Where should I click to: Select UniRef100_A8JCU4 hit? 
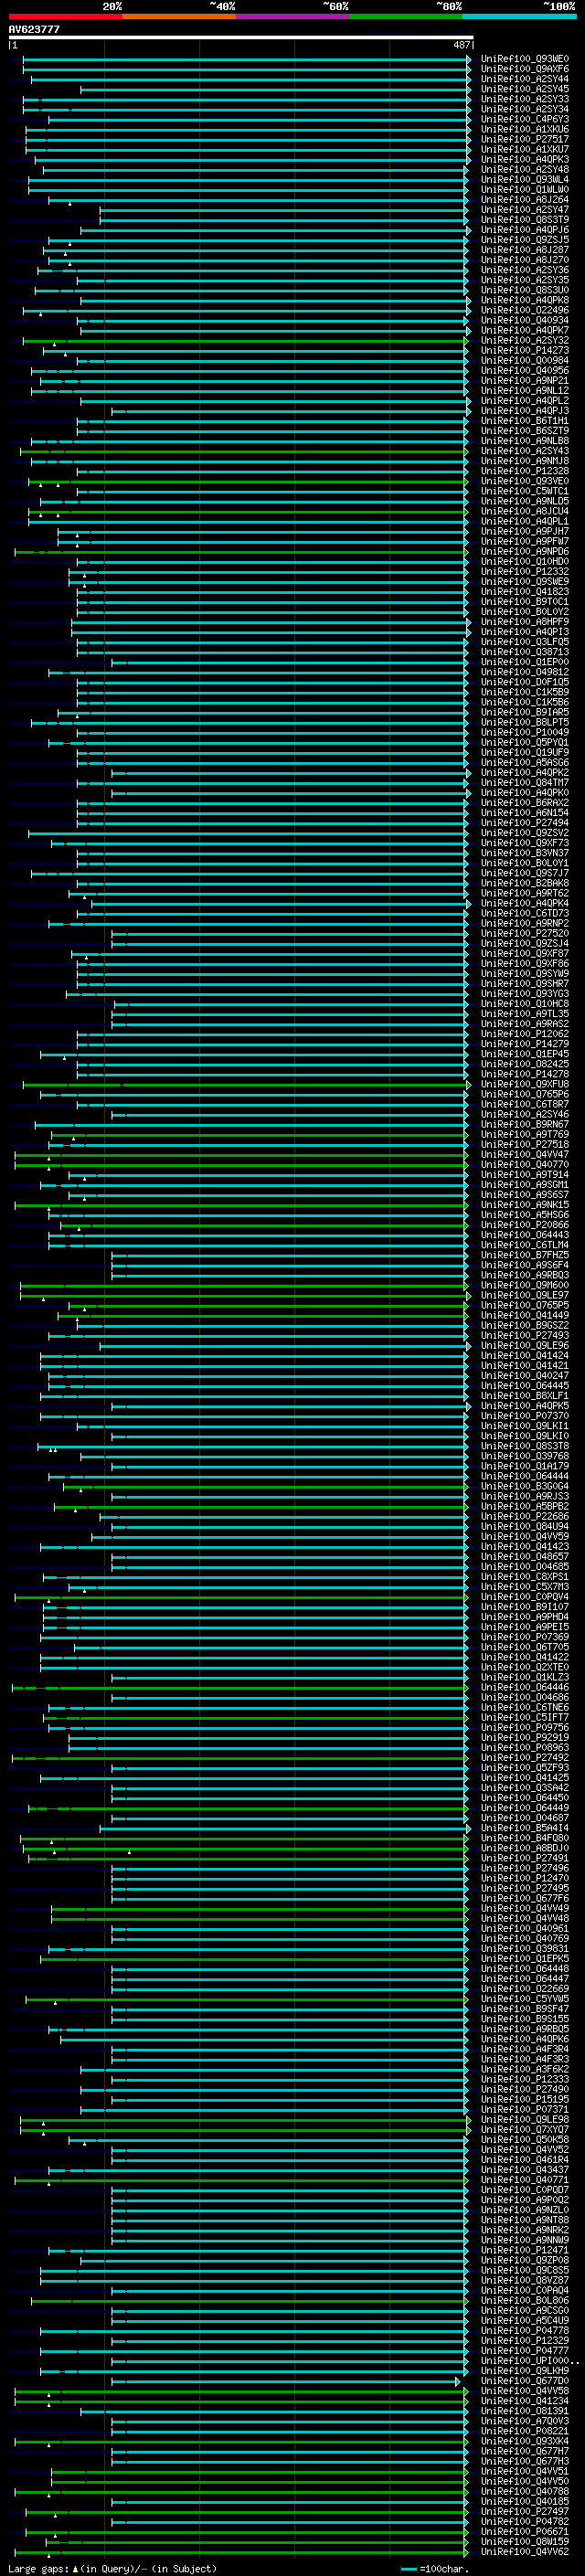(525, 512)
